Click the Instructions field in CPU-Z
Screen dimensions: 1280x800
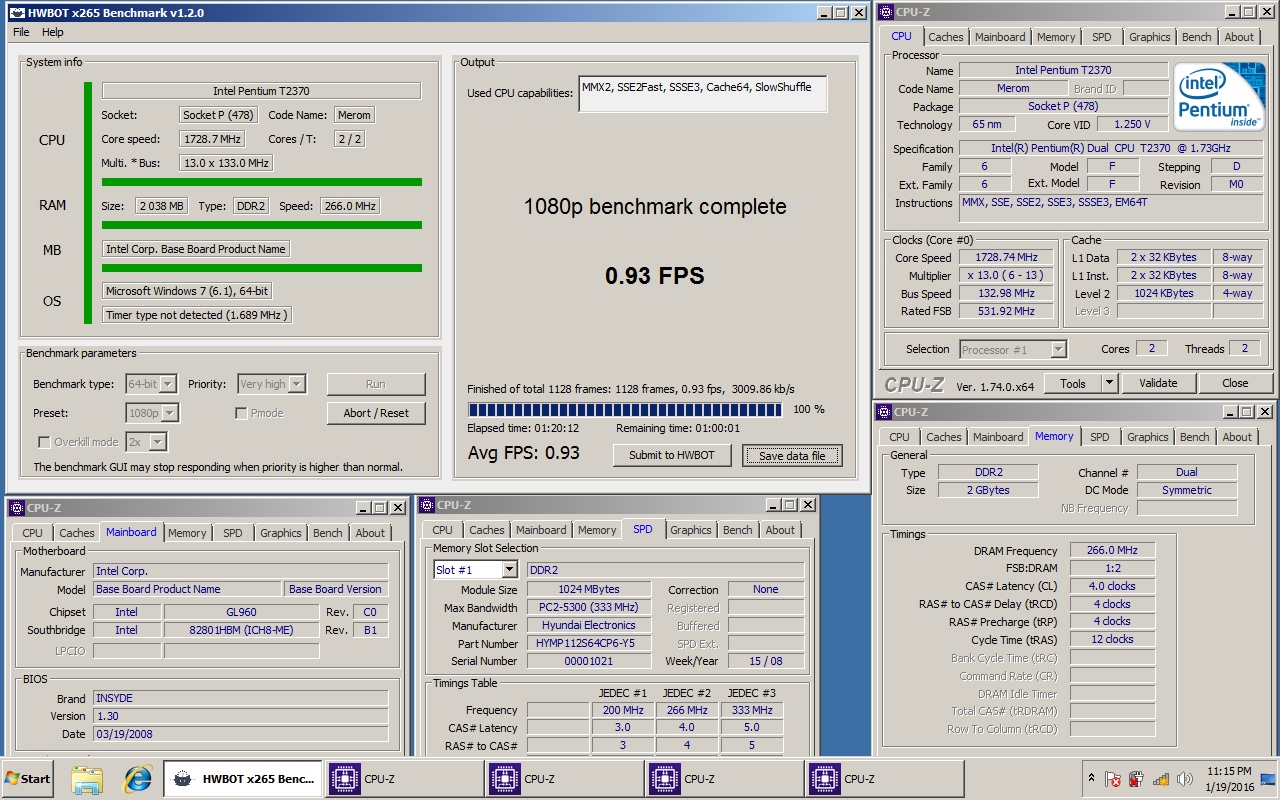1110,208
